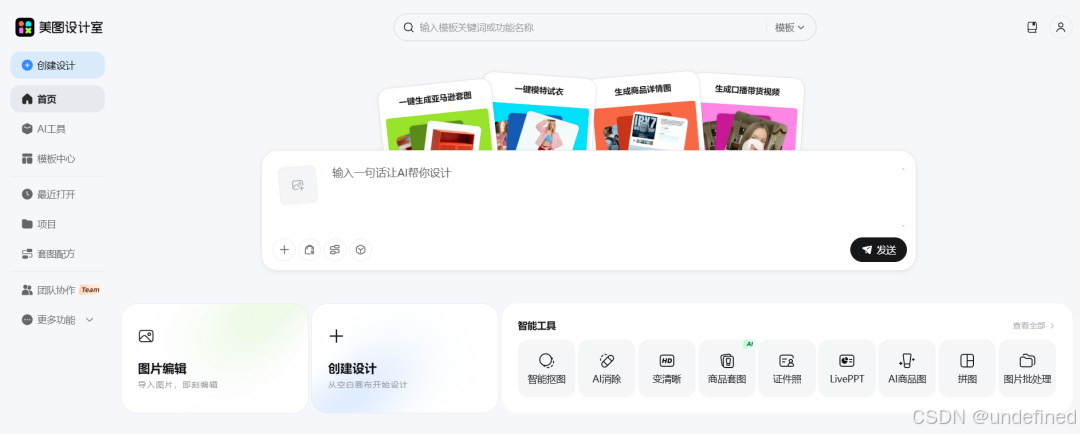1080x434 pixels.
Task: Open the user account avatar icon
Action: pyautogui.click(x=1060, y=28)
